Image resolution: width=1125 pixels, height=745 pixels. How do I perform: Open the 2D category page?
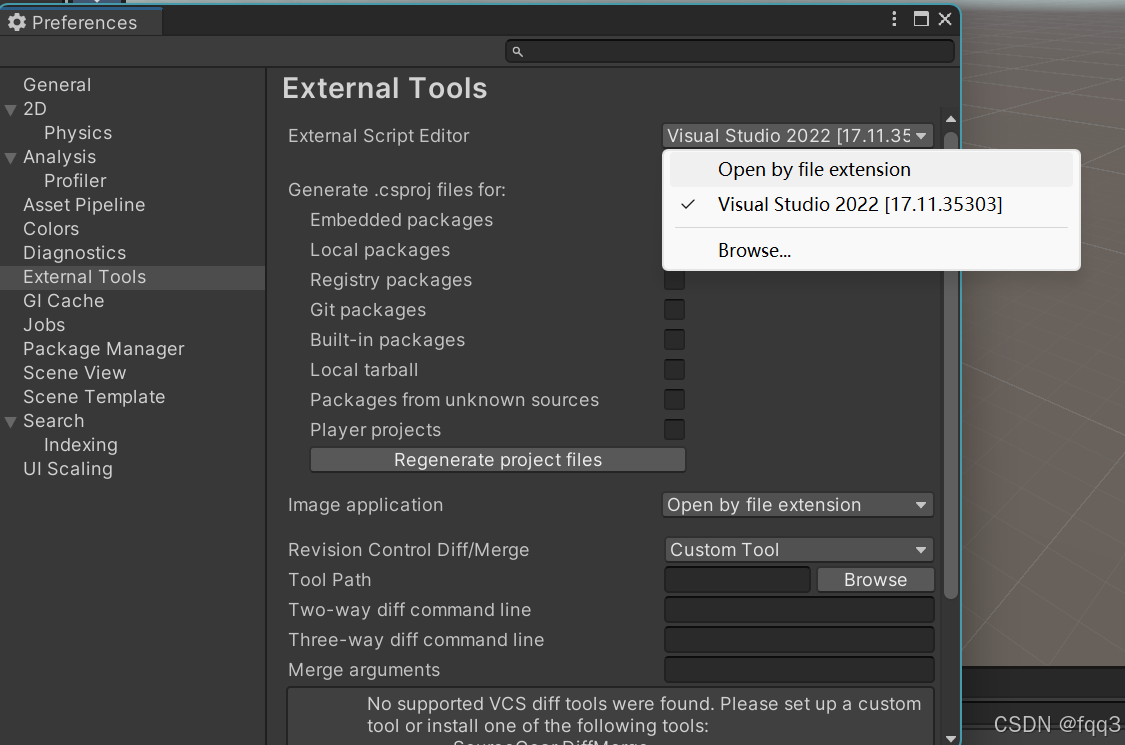point(35,109)
